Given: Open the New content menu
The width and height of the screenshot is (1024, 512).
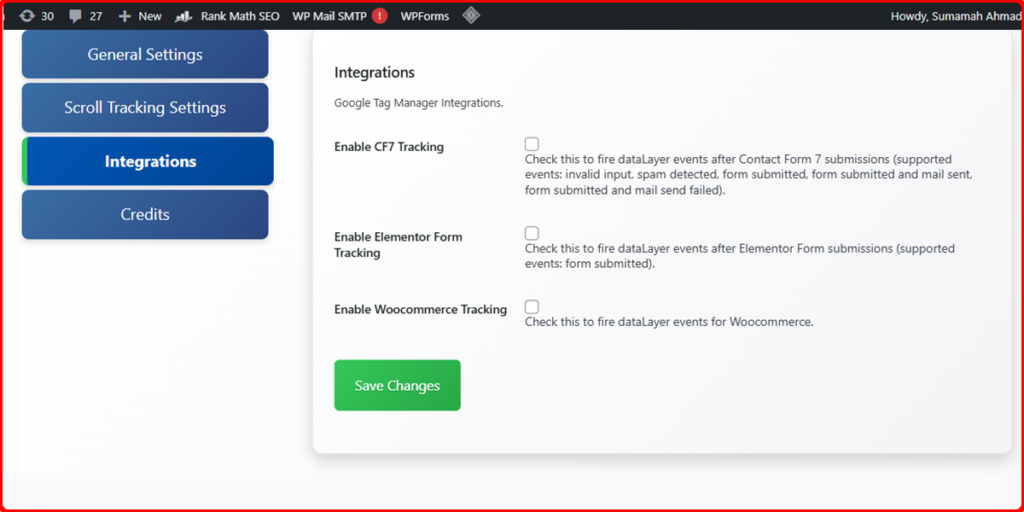Looking at the screenshot, I should (x=140, y=16).
